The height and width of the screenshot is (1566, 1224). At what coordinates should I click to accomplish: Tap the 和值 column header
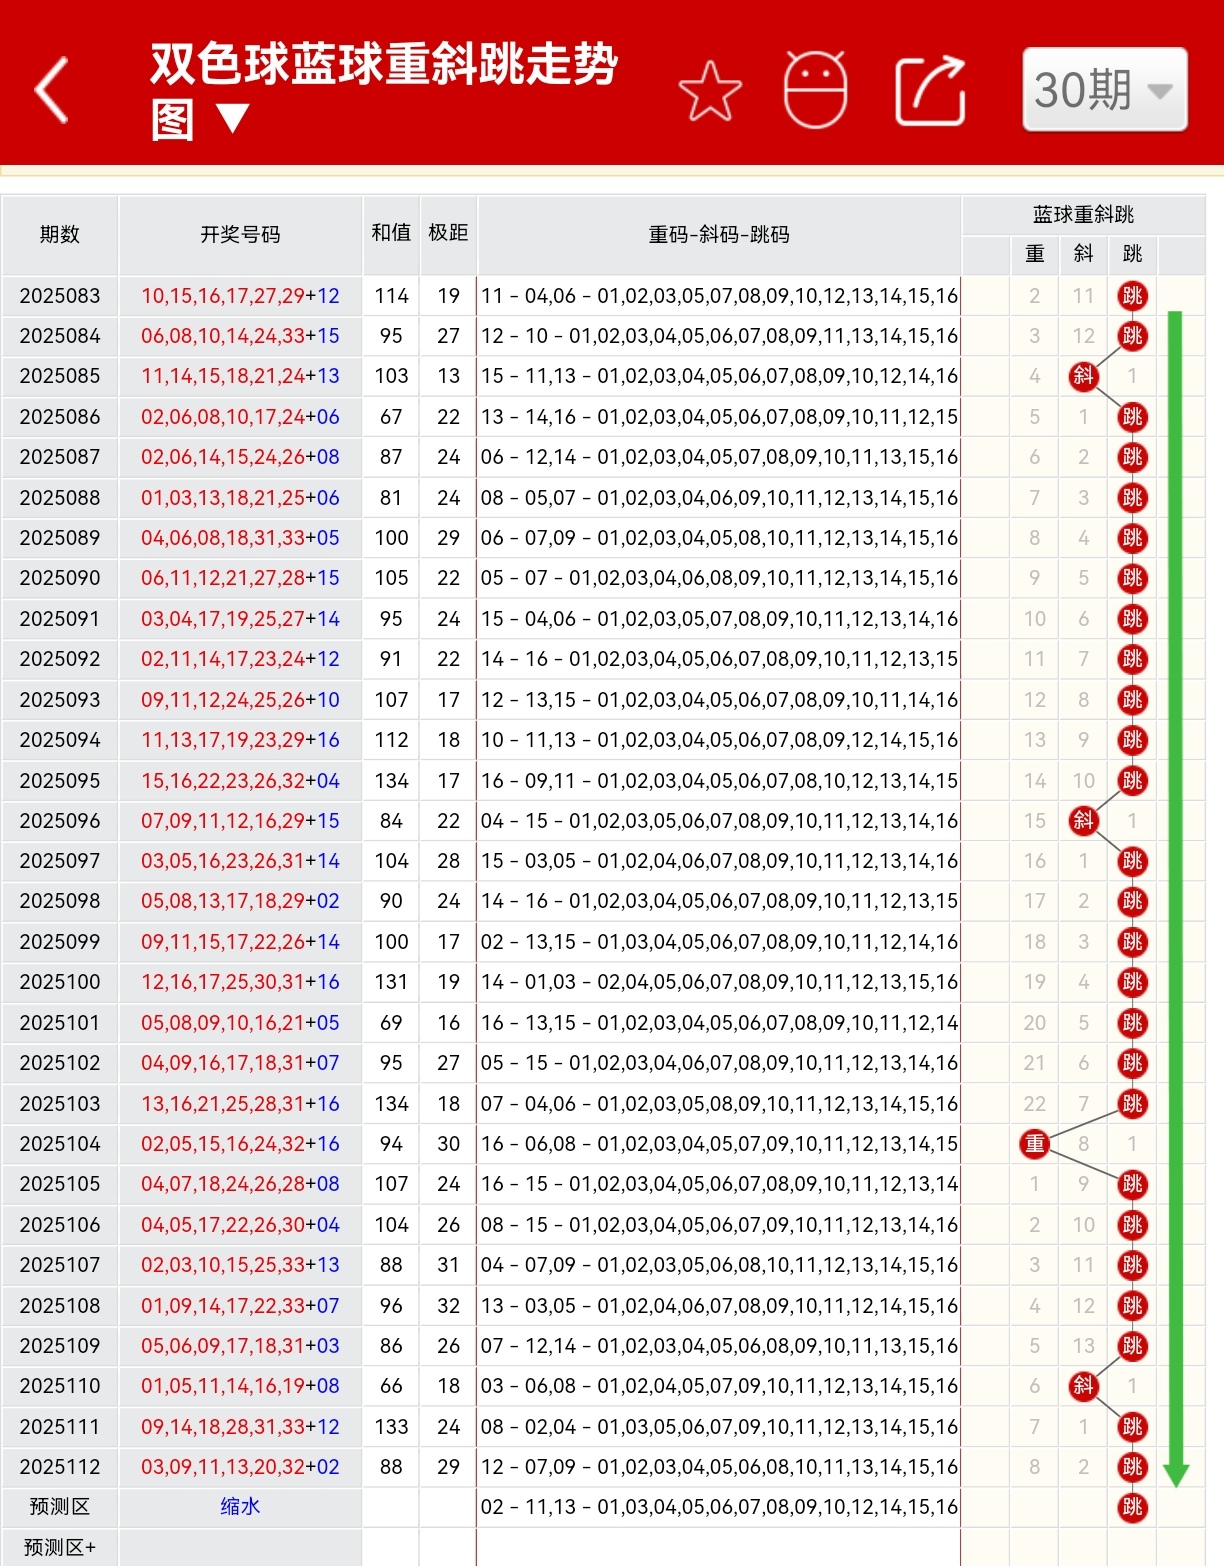coord(390,236)
